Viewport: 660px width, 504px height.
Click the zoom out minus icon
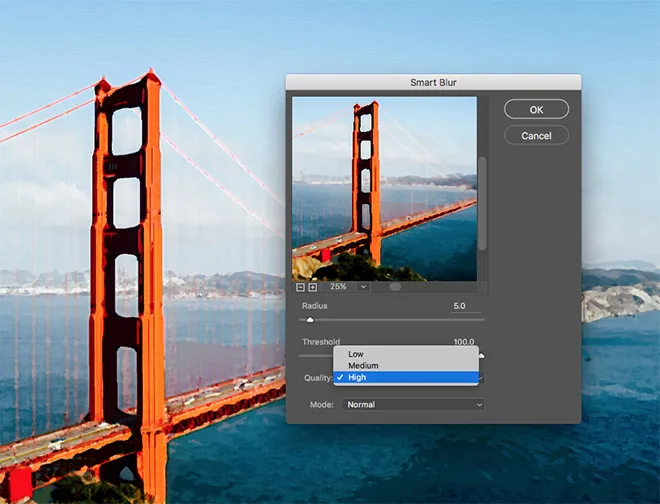pyautogui.click(x=299, y=287)
